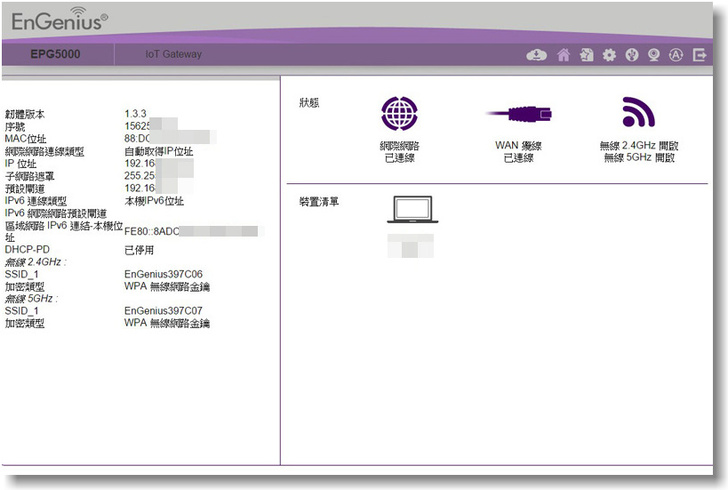This screenshot has height=490, width=728.
Task: Click the '子網路遮罩' label
Action: pos(30,176)
